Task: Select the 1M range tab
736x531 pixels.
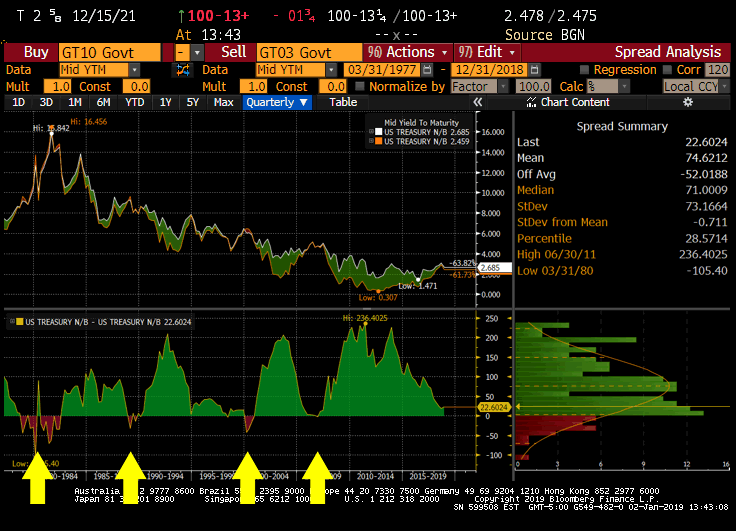Action: 75,102
